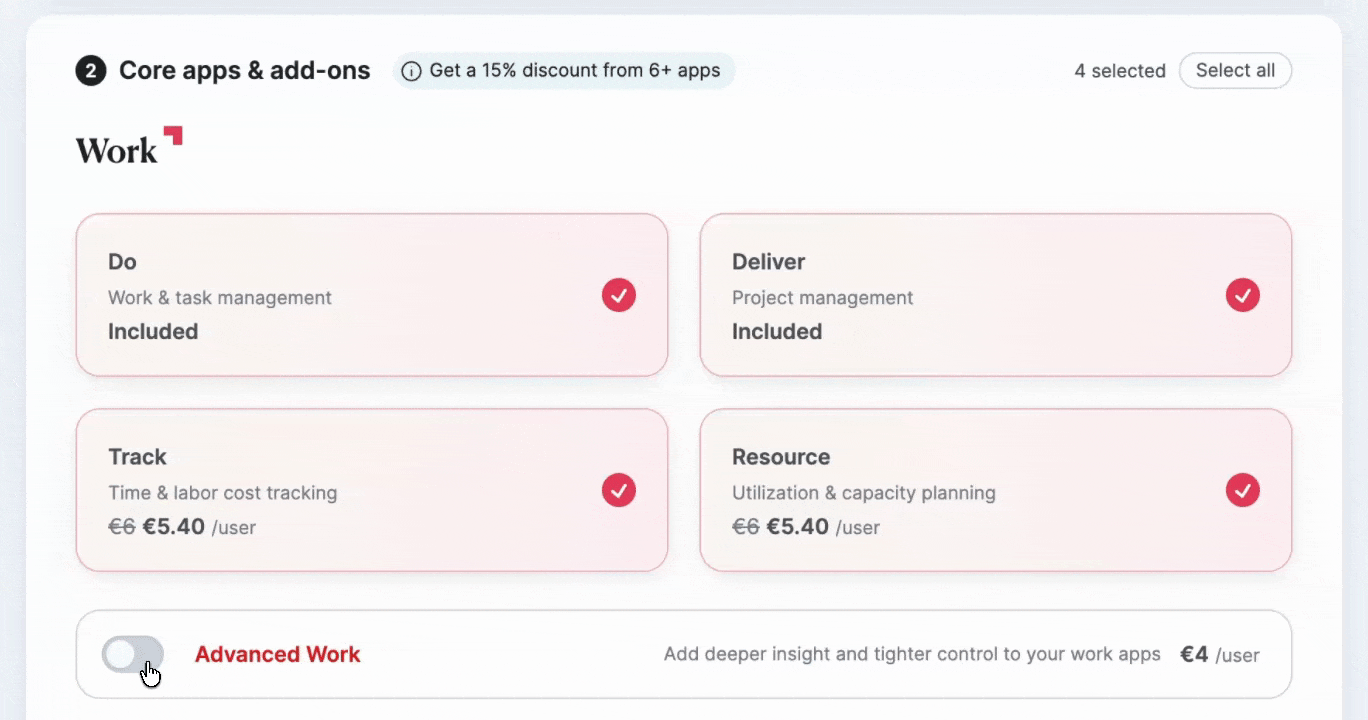Select the Deliver project management card
This screenshot has height=720, width=1368.
coord(996,295)
